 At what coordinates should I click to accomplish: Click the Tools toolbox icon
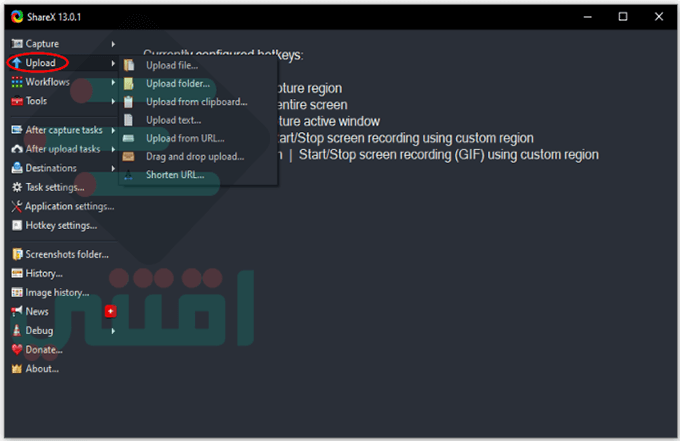click(17, 101)
